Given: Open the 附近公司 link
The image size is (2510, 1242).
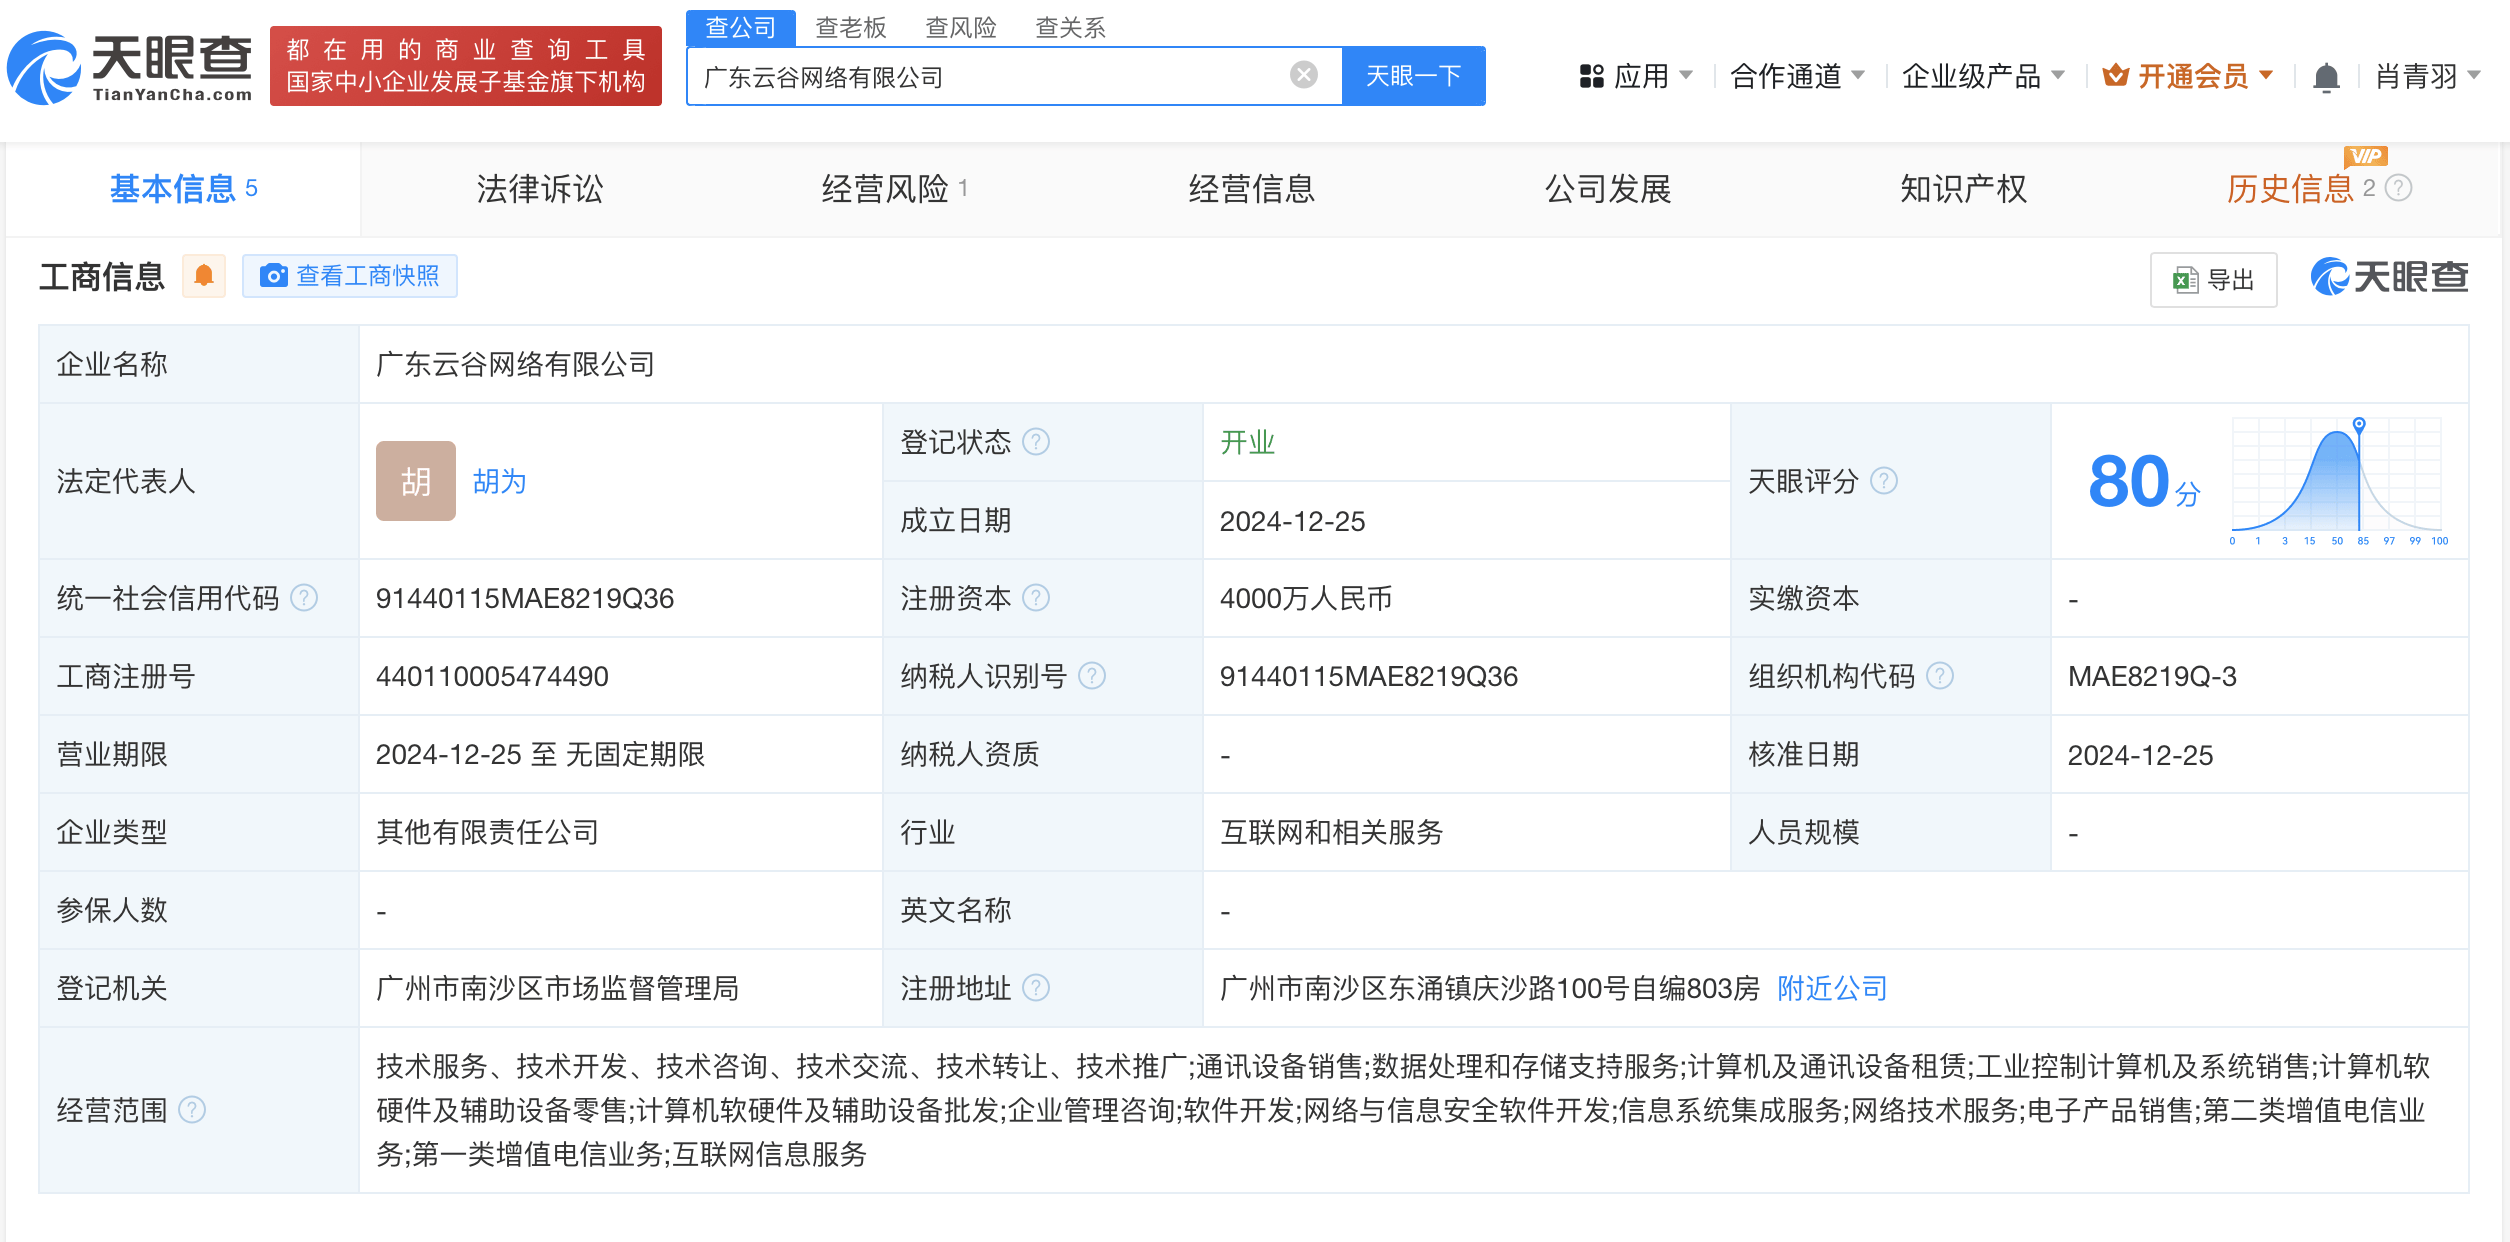Looking at the screenshot, I should (x=1831, y=988).
